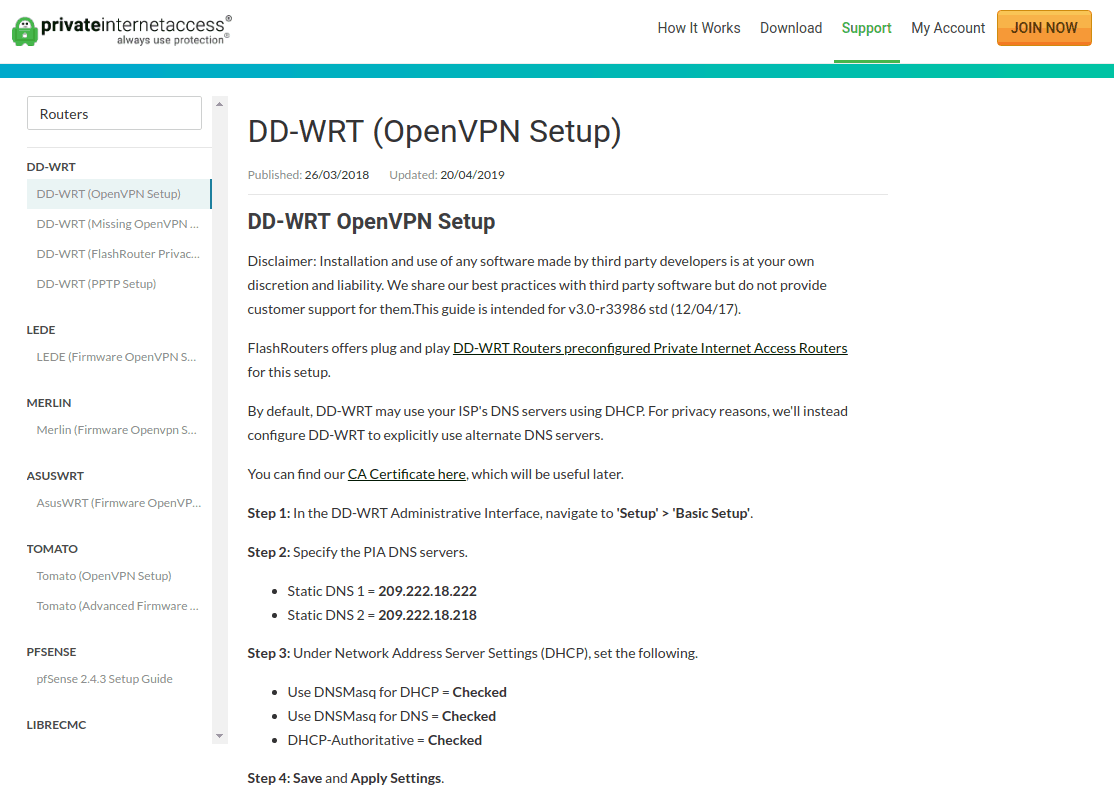1114x799 pixels.
Task: Click the DD-WRT (OpenVPN Setup) page title
Action: (x=434, y=131)
